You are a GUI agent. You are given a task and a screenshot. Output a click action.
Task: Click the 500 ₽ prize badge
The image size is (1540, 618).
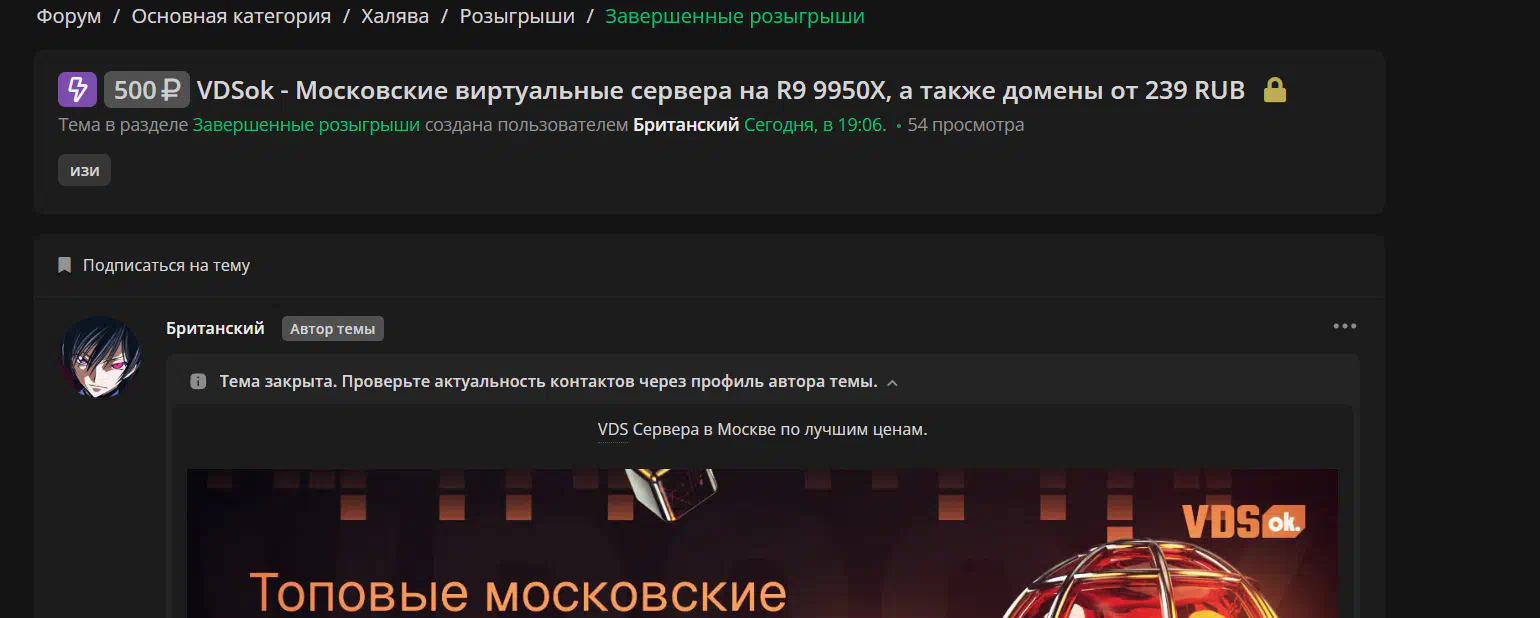click(147, 90)
